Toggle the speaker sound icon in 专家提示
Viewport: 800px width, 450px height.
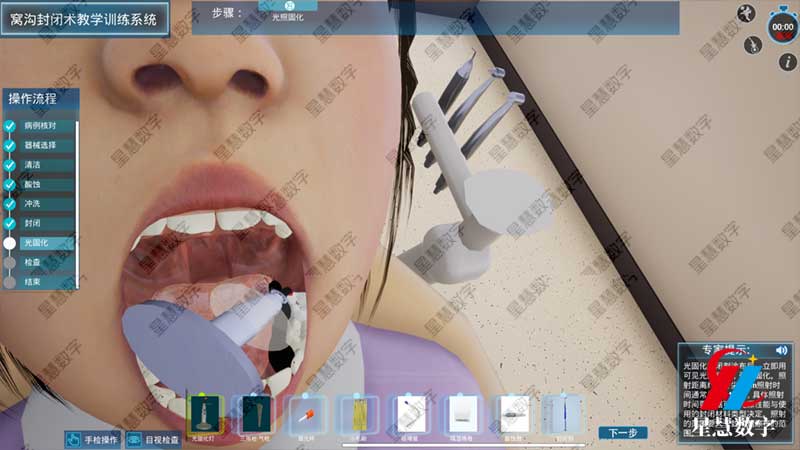781,350
